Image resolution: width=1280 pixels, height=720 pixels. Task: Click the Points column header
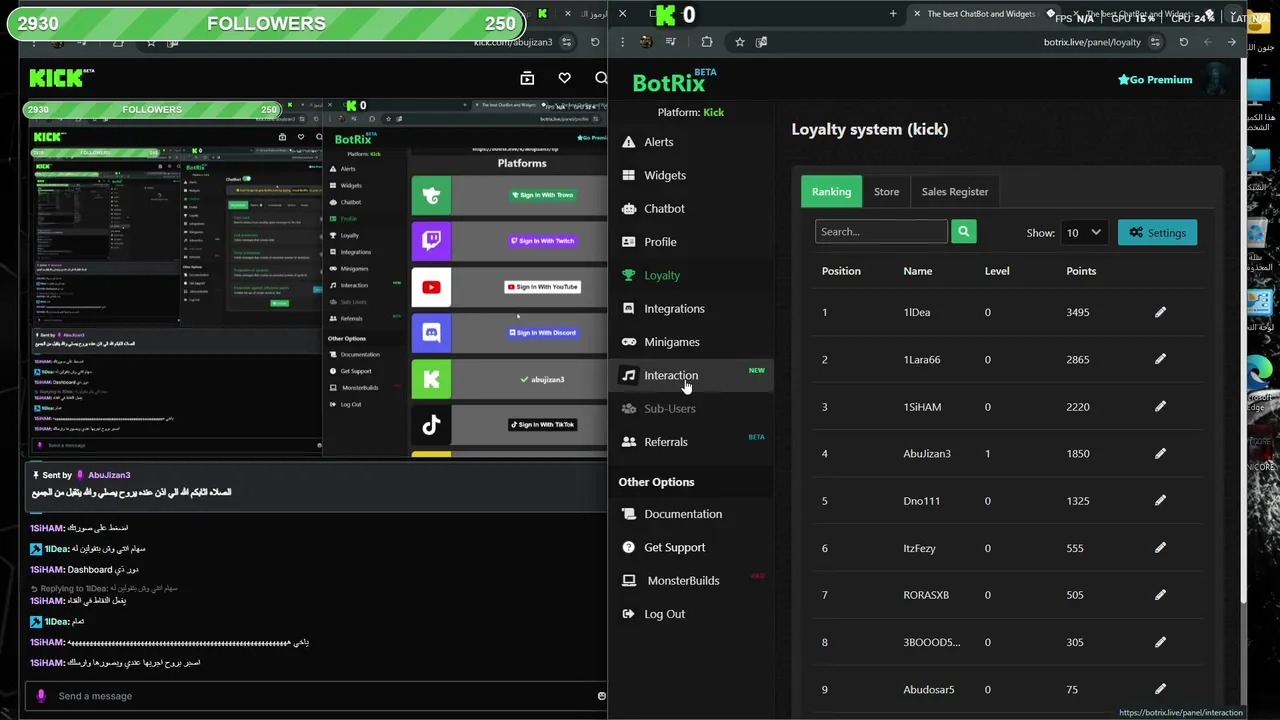coord(1081,271)
